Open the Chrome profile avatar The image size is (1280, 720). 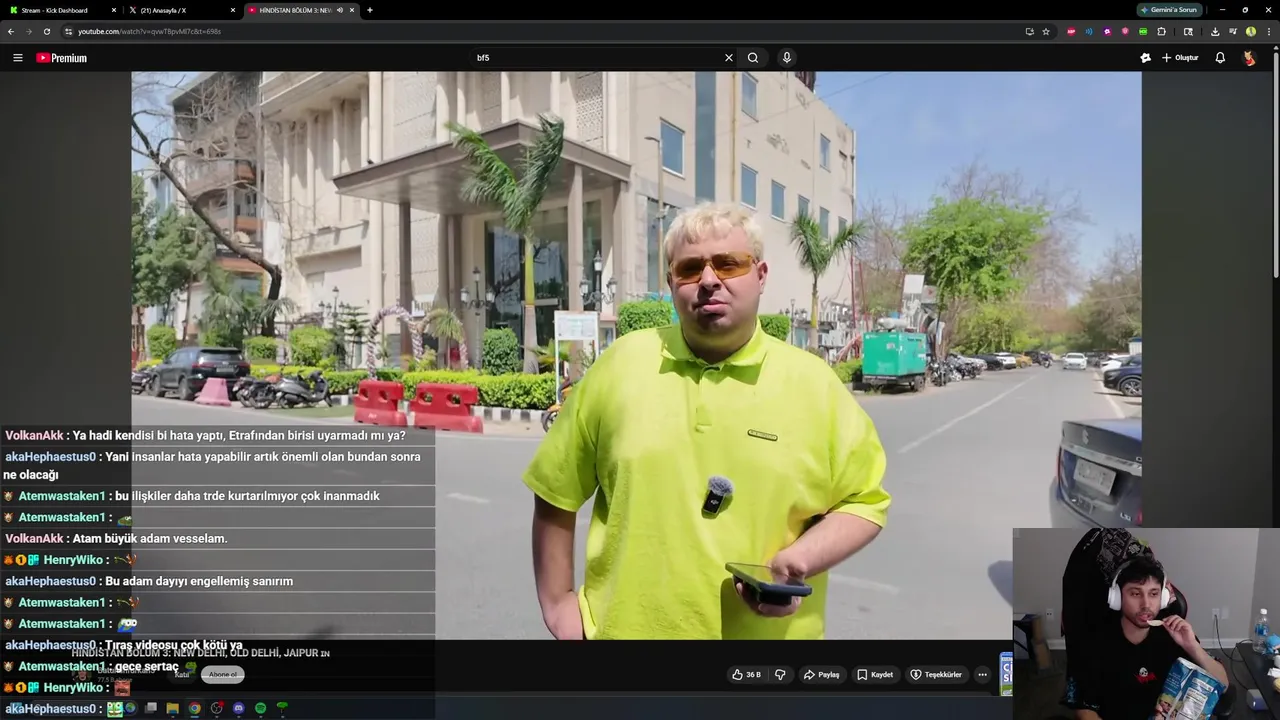pos(1251,31)
